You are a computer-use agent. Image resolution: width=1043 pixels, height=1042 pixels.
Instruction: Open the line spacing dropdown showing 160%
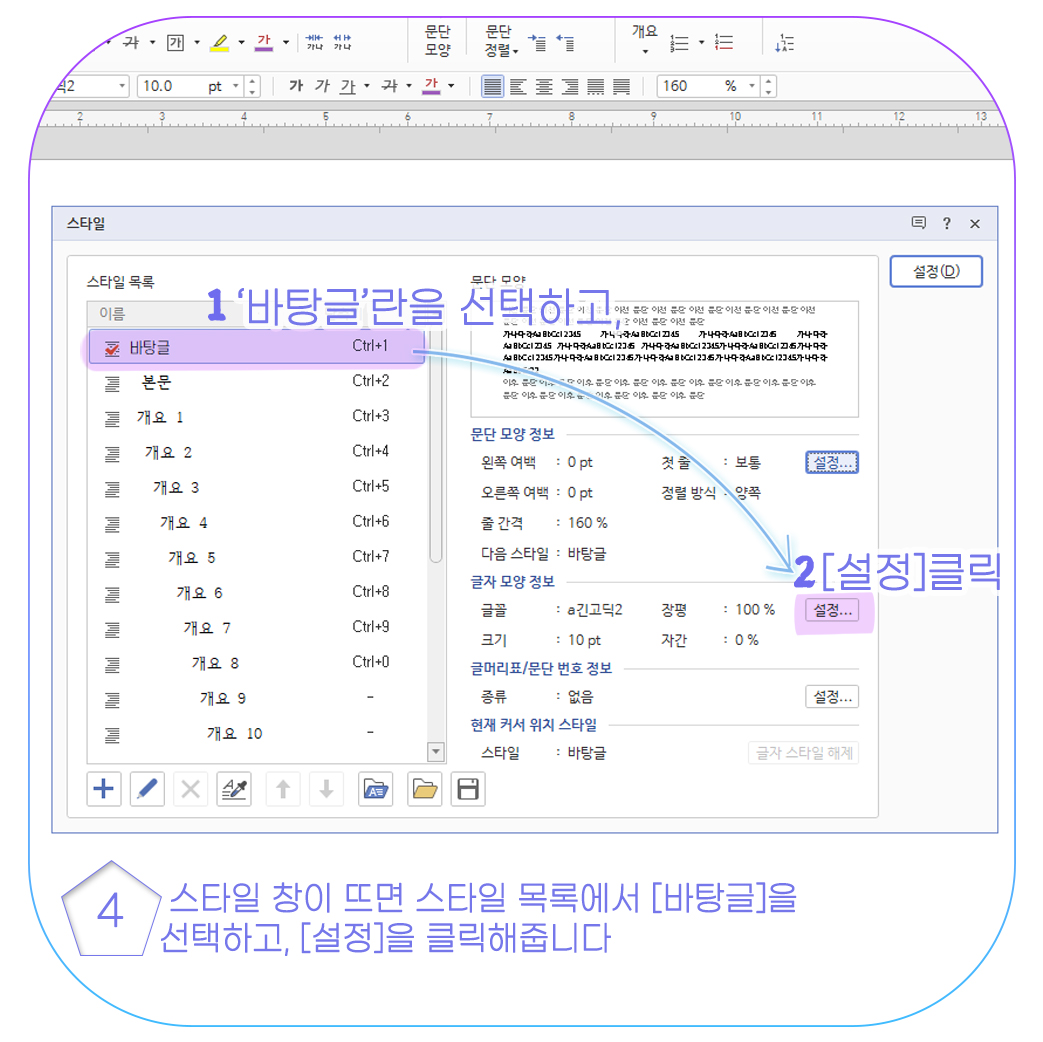click(x=753, y=86)
